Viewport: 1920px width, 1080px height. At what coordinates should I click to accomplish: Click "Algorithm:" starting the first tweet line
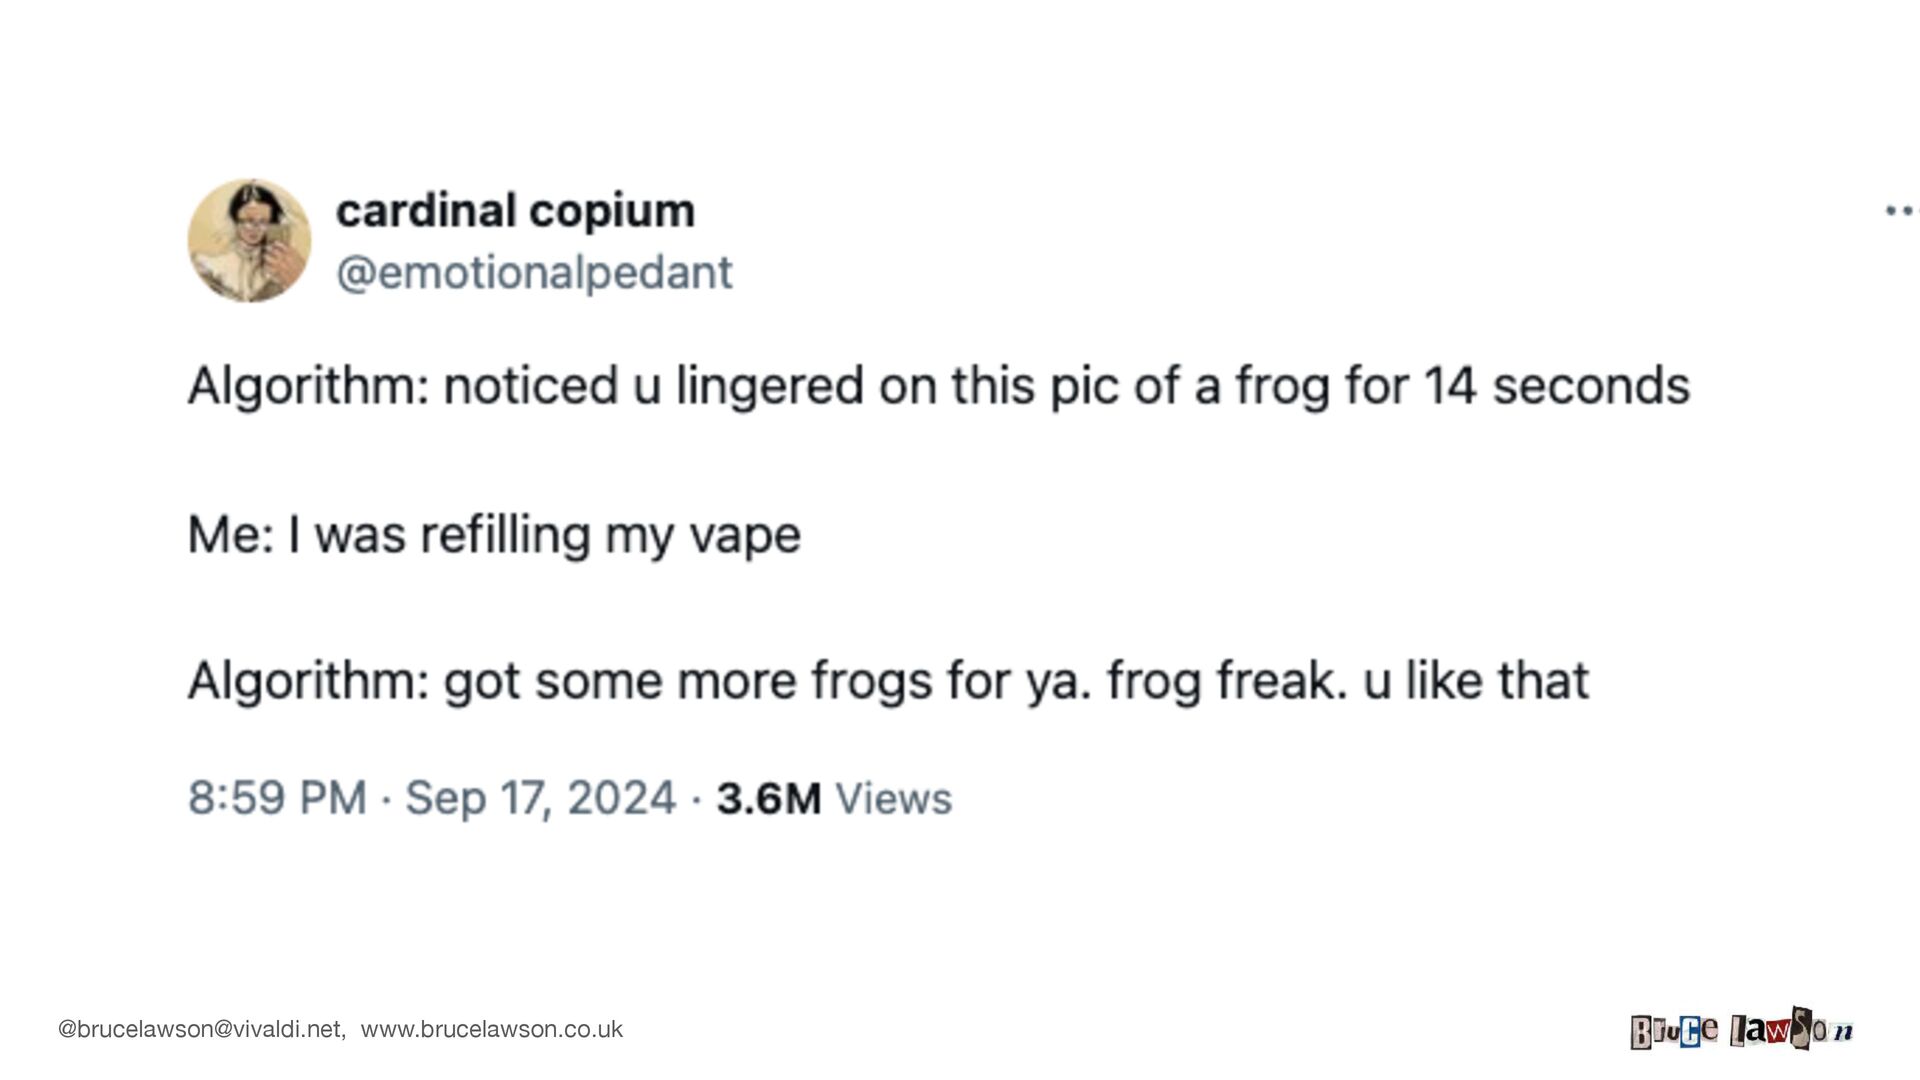[x=308, y=386]
